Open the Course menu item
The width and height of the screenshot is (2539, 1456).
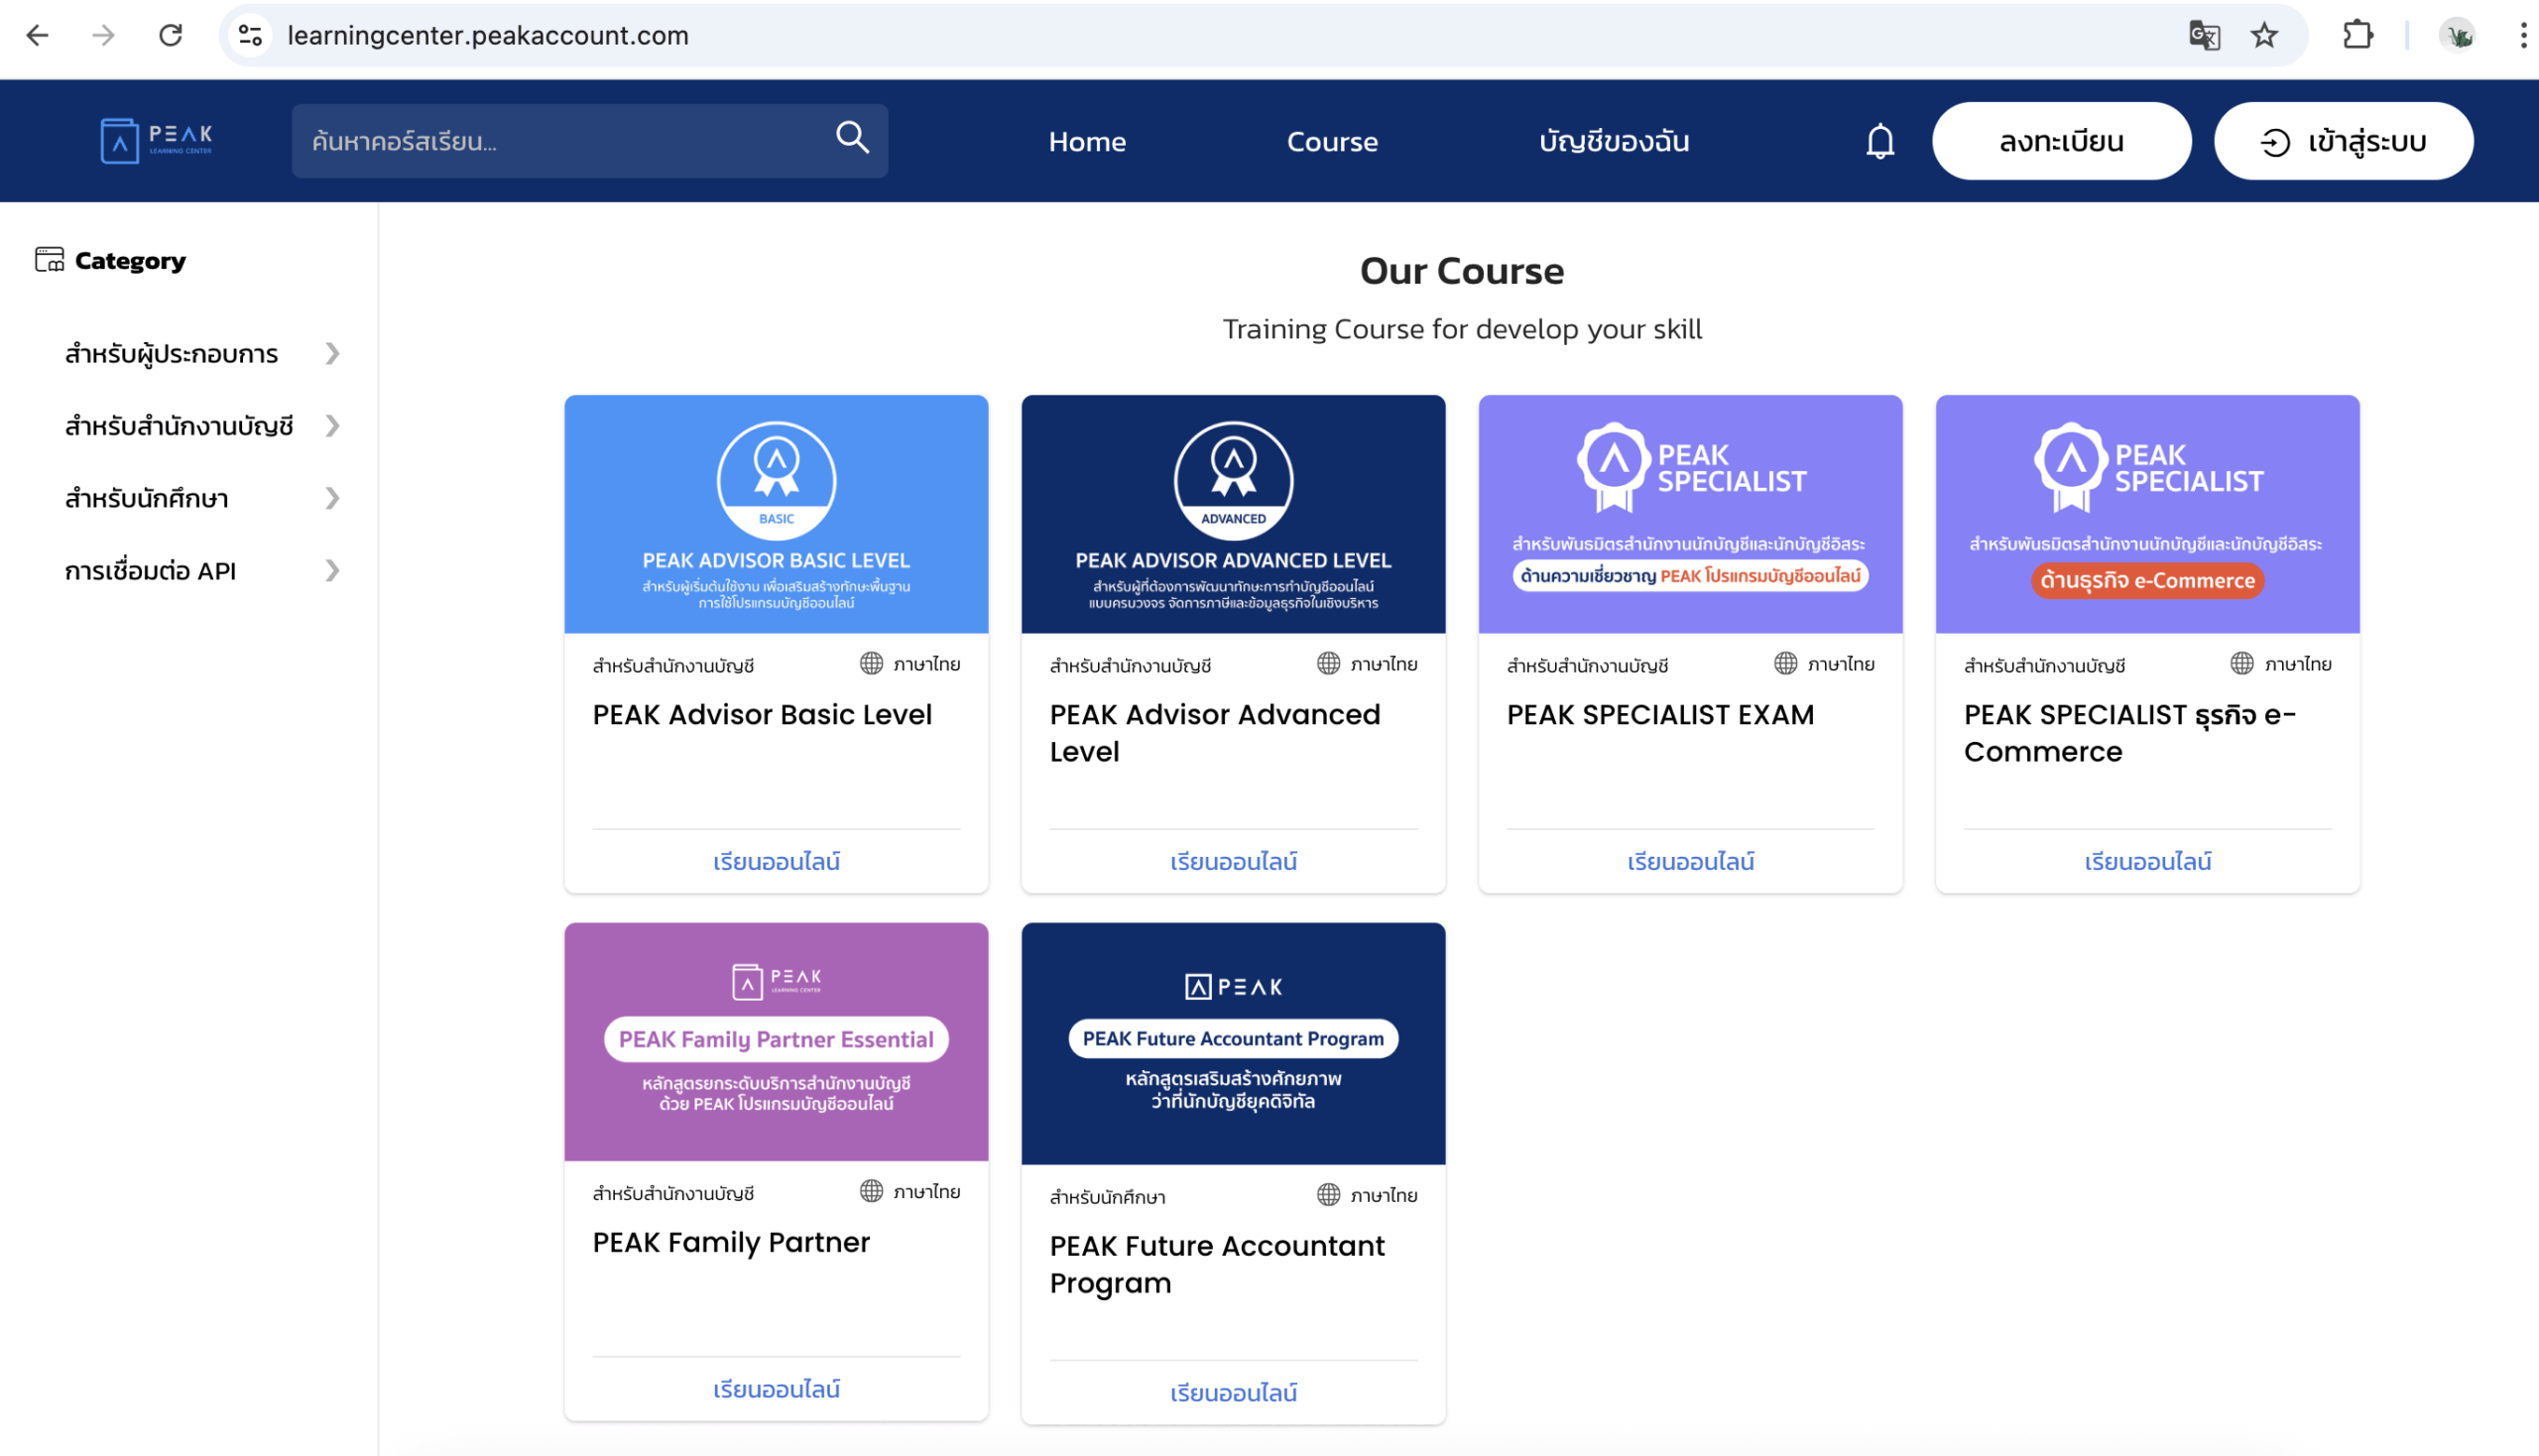(1332, 141)
